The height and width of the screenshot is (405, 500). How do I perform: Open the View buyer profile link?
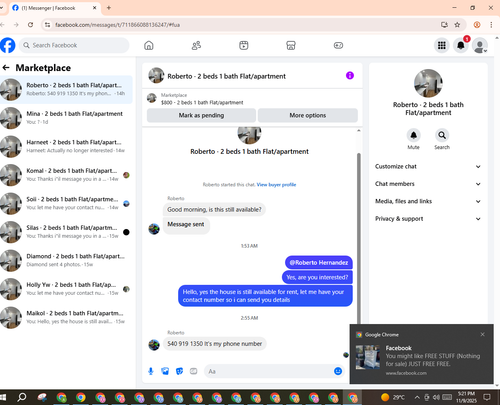276,185
